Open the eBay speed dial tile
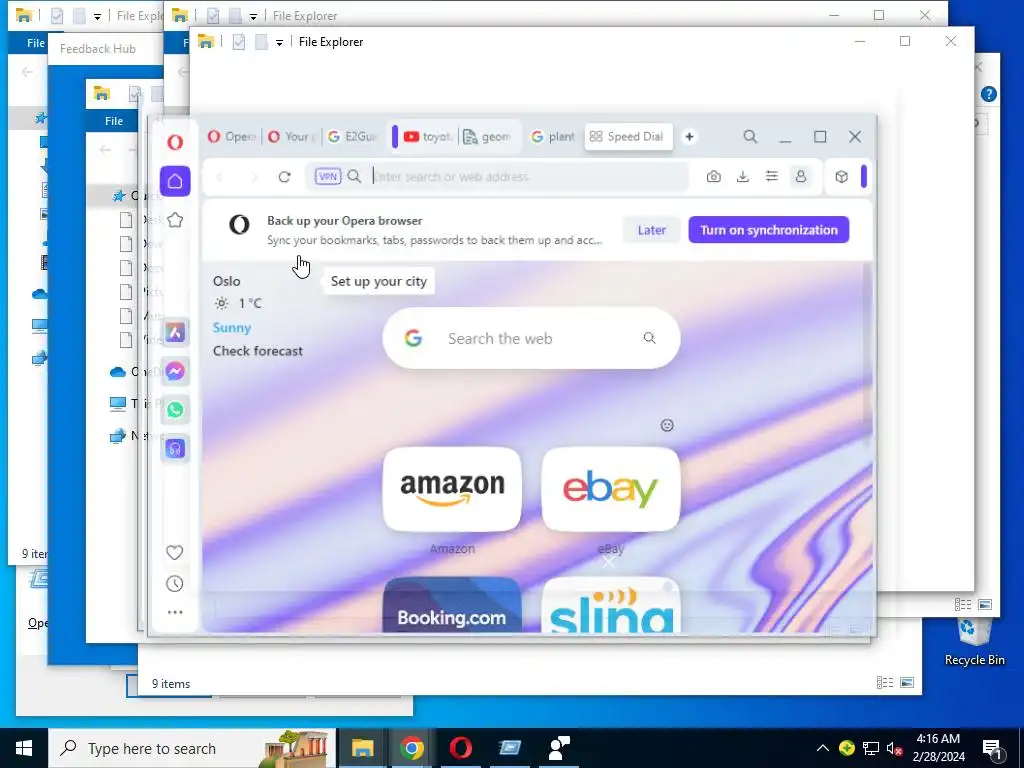The image size is (1024, 768). [611, 489]
